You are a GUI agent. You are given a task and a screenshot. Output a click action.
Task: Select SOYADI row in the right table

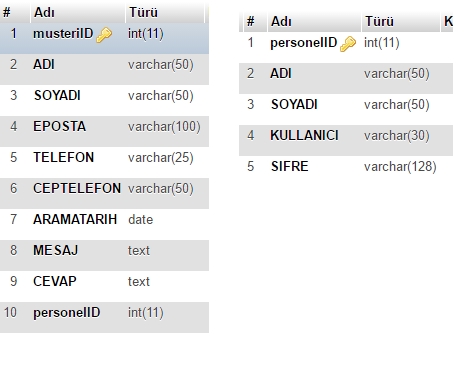(346, 109)
